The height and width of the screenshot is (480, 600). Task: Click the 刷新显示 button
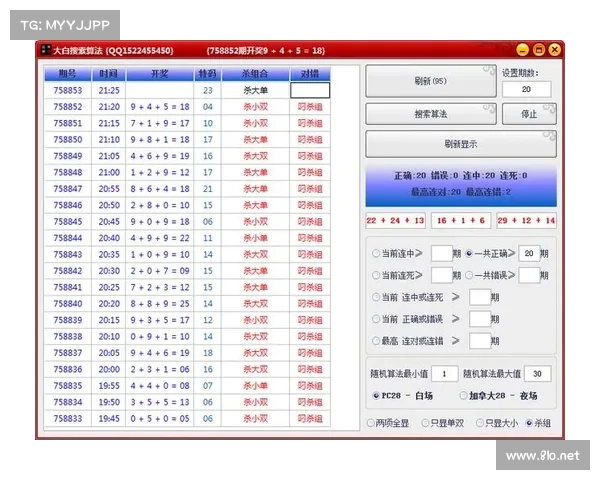461,144
